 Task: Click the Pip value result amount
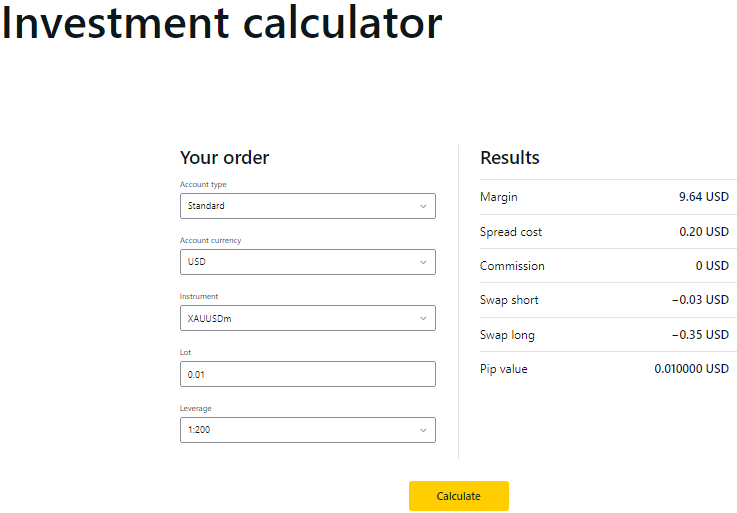pyautogui.click(x=691, y=369)
